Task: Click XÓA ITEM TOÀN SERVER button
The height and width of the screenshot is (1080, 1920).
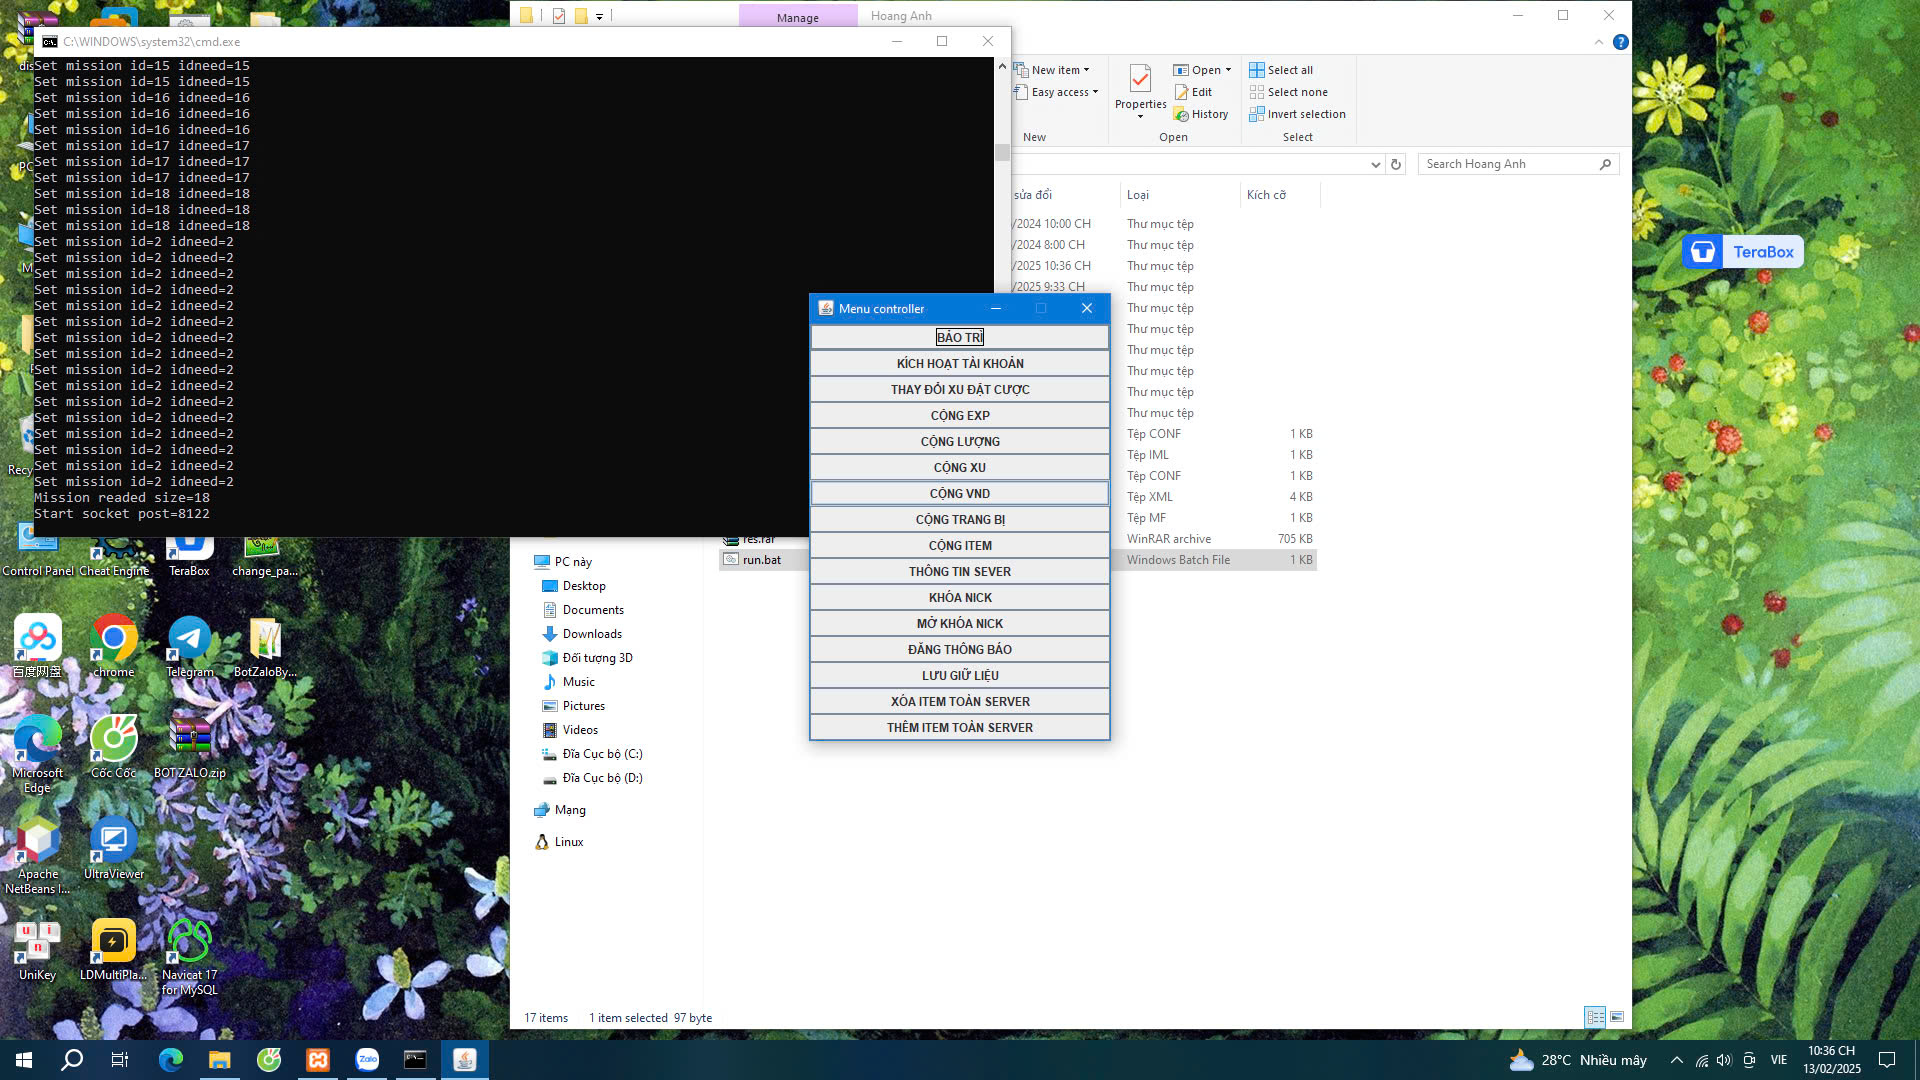Action: [x=959, y=701]
